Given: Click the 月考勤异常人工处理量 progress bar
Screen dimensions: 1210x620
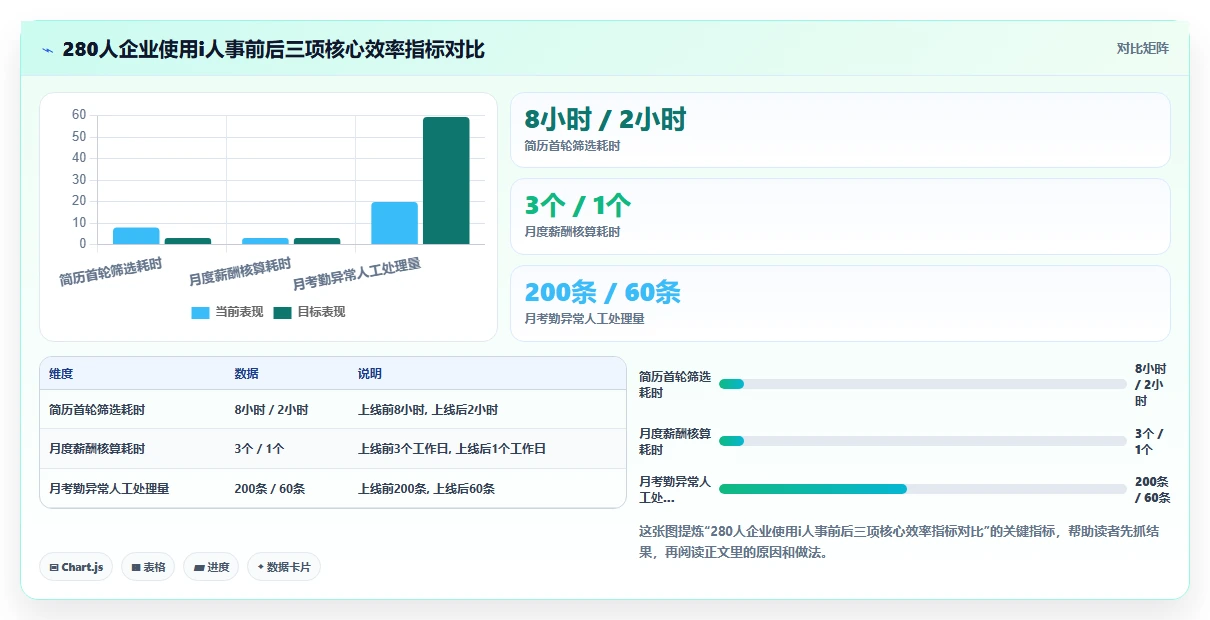Looking at the screenshot, I should tap(922, 489).
